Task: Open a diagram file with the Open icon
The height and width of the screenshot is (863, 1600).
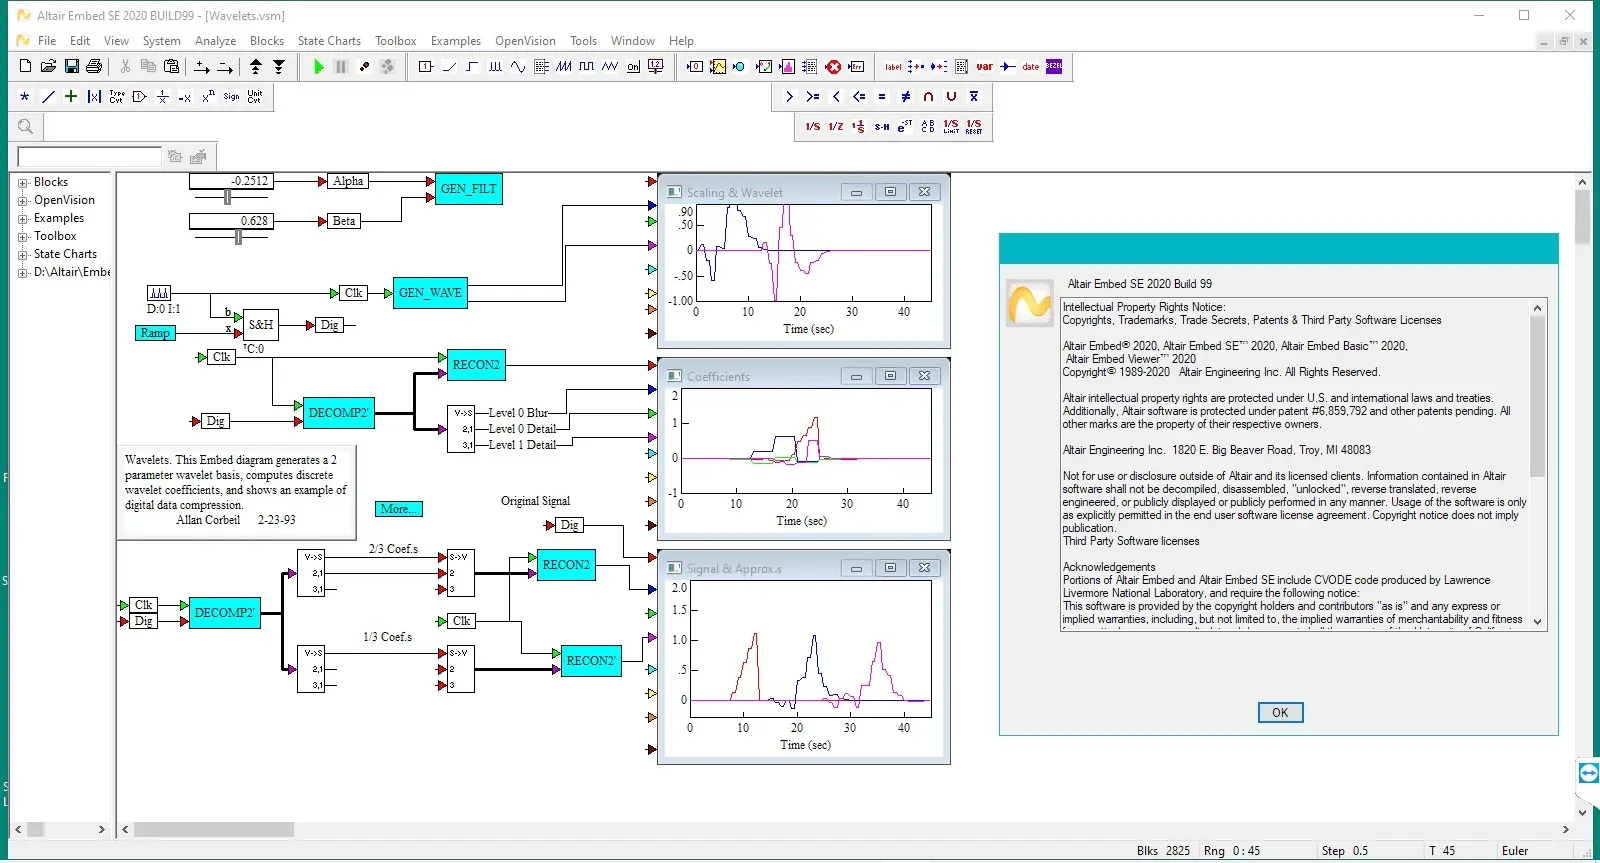Action: (48, 67)
